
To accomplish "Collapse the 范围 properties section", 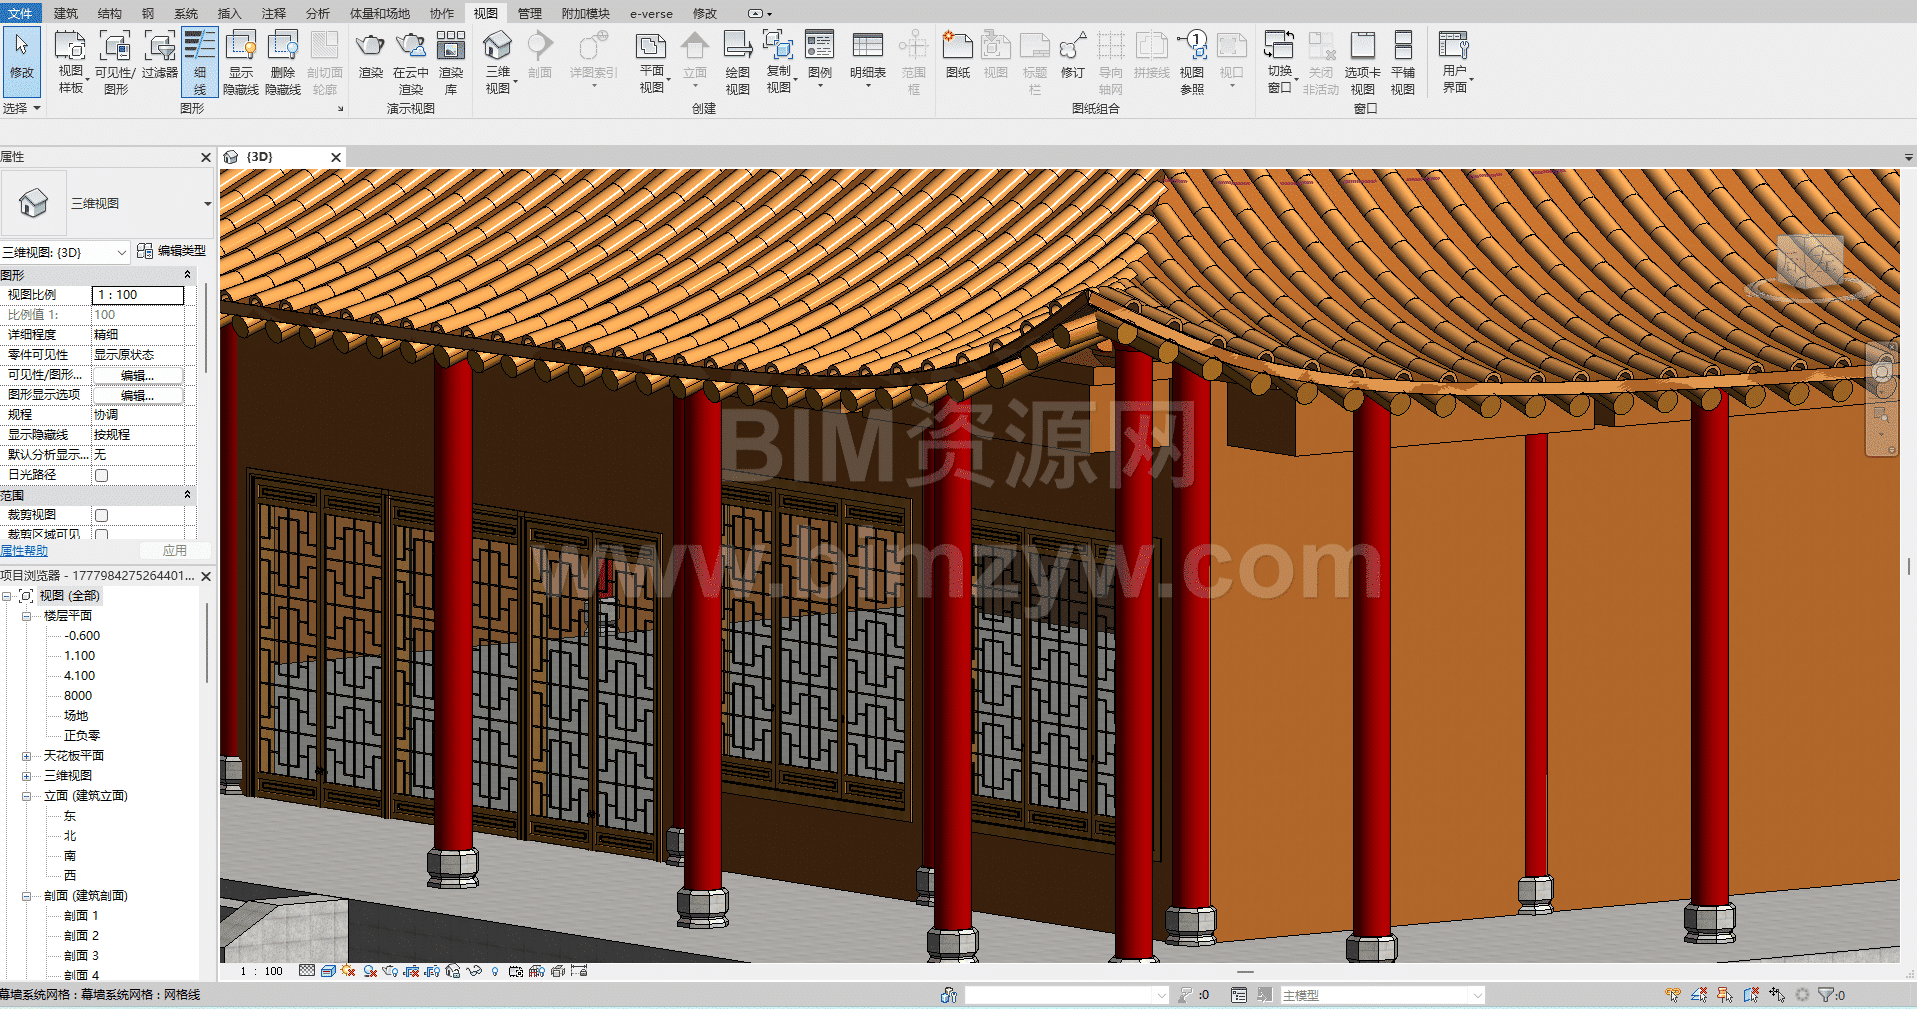I will click(x=187, y=495).
